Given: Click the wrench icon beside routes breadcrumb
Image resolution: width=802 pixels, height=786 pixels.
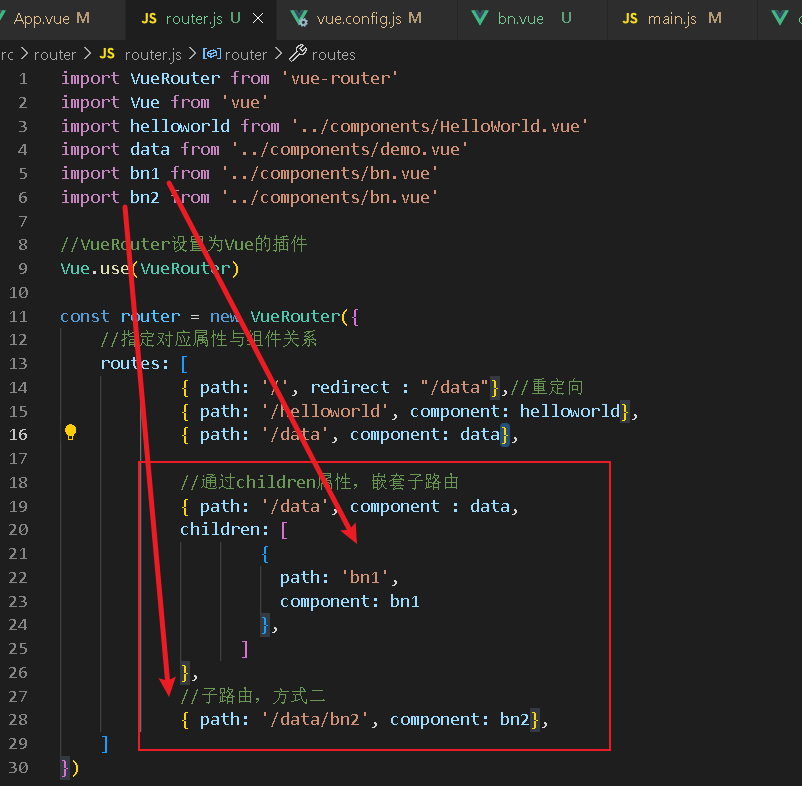Looking at the screenshot, I should (x=298, y=53).
